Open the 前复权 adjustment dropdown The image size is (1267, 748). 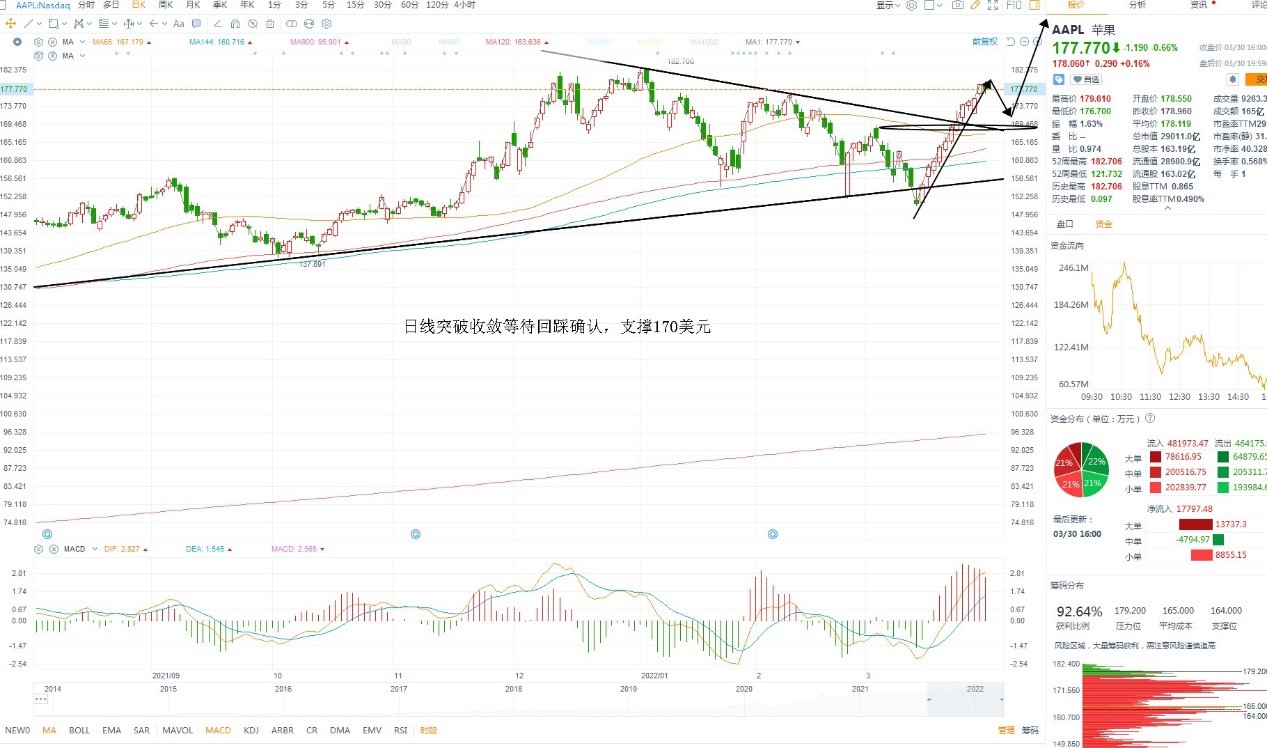coord(984,42)
